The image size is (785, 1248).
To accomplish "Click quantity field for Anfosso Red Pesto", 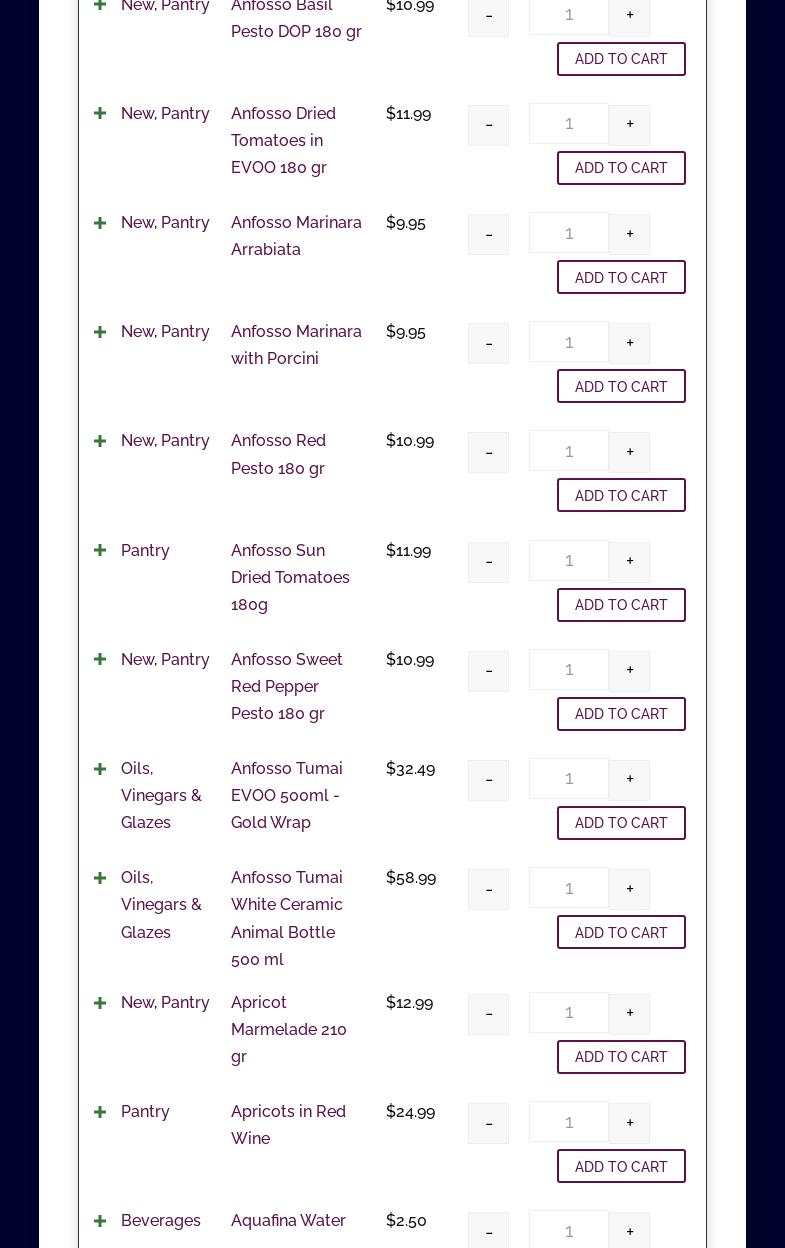I will tap(568, 451).
